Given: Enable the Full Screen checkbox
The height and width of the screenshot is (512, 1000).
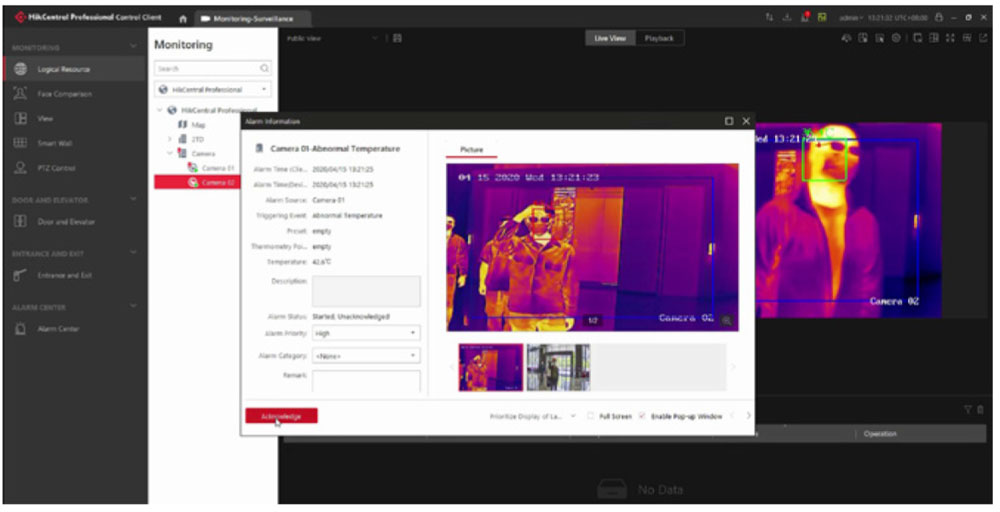Looking at the screenshot, I should (x=591, y=416).
